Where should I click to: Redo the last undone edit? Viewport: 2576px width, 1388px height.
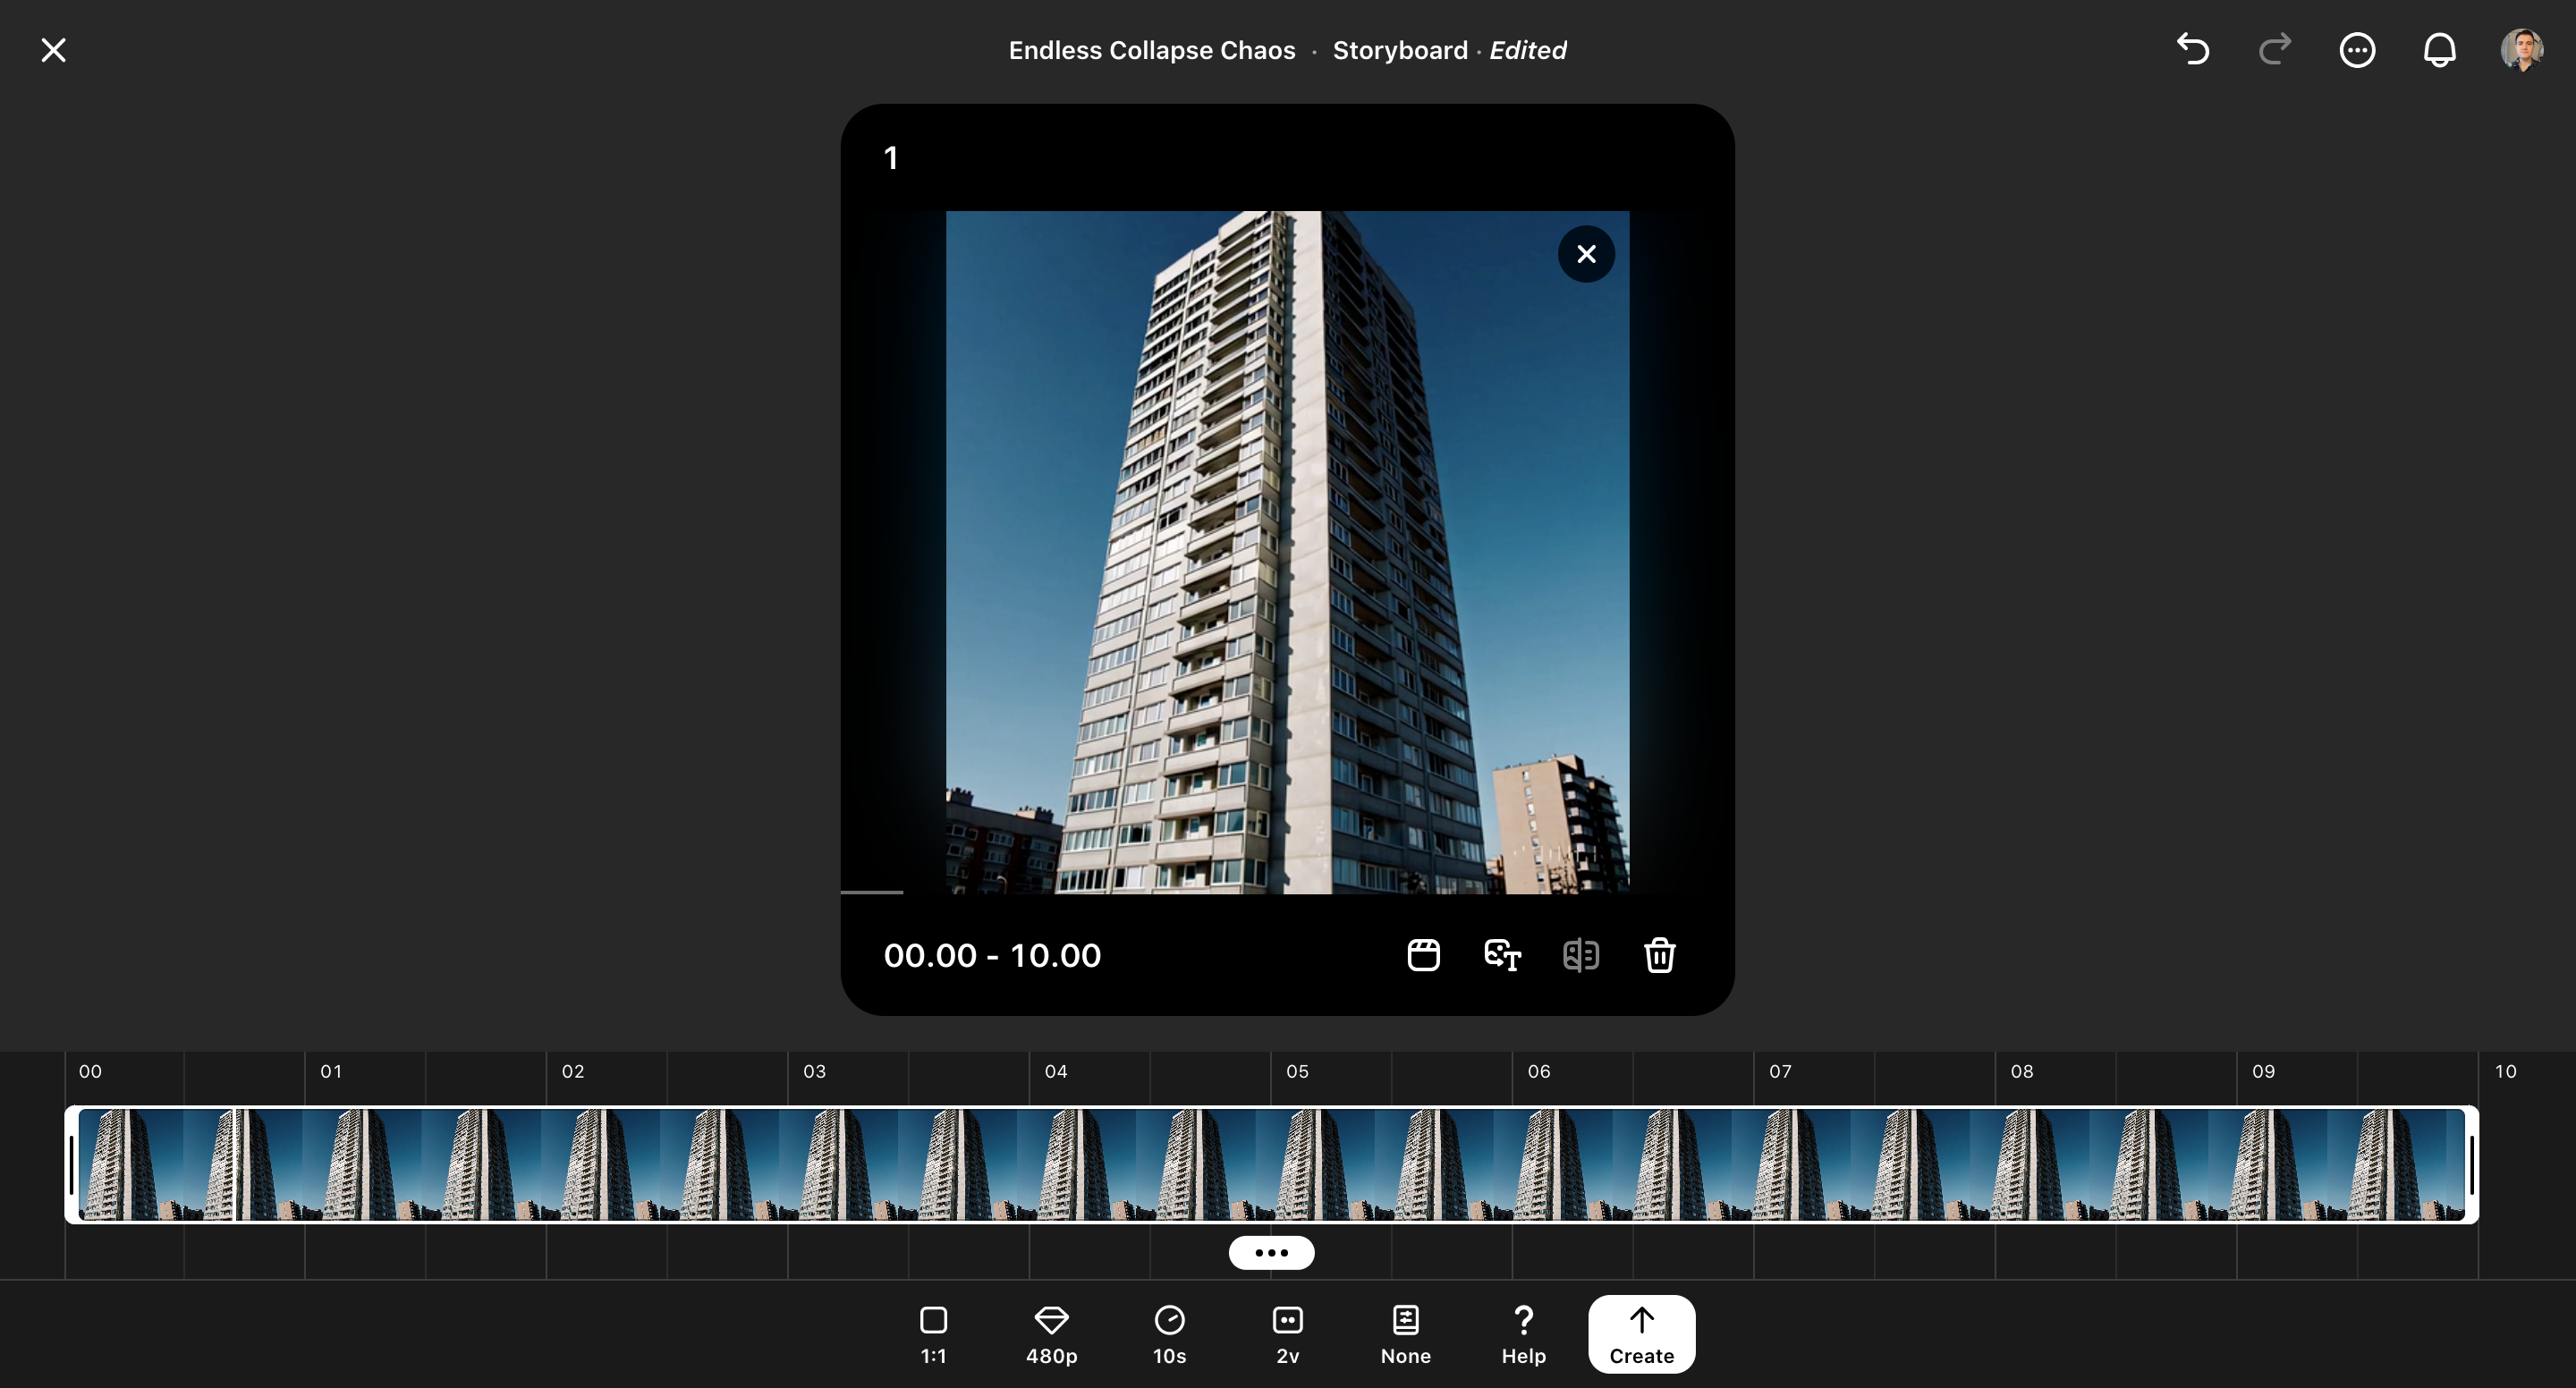(x=2275, y=49)
